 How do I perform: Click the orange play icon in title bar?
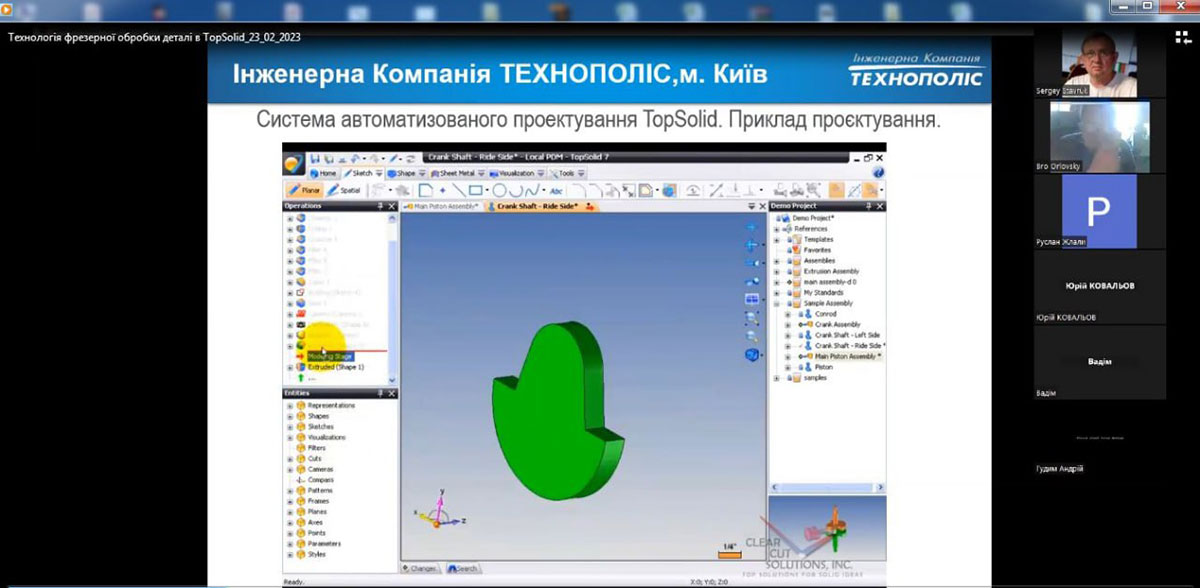(6, 11)
